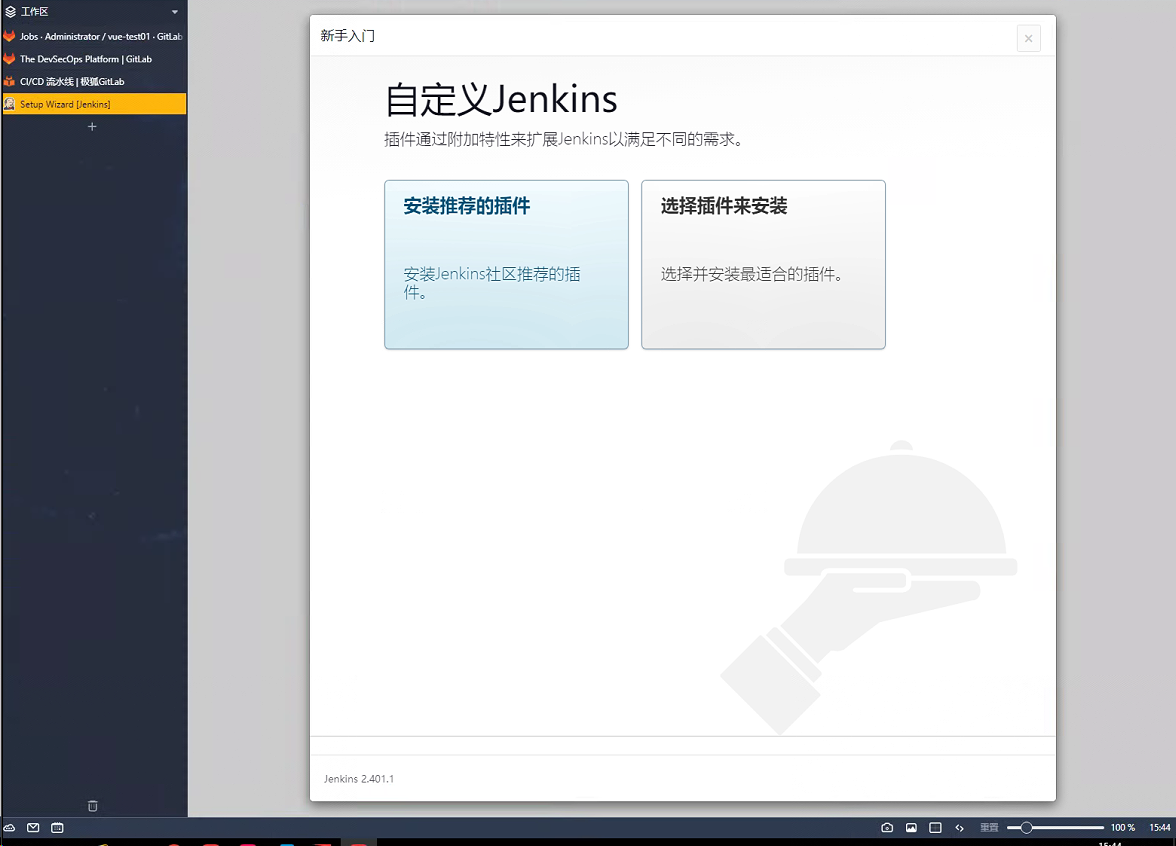Click the 新手入门 dialog title
The width and height of the screenshot is (1176, 846).
pos(347,35)
